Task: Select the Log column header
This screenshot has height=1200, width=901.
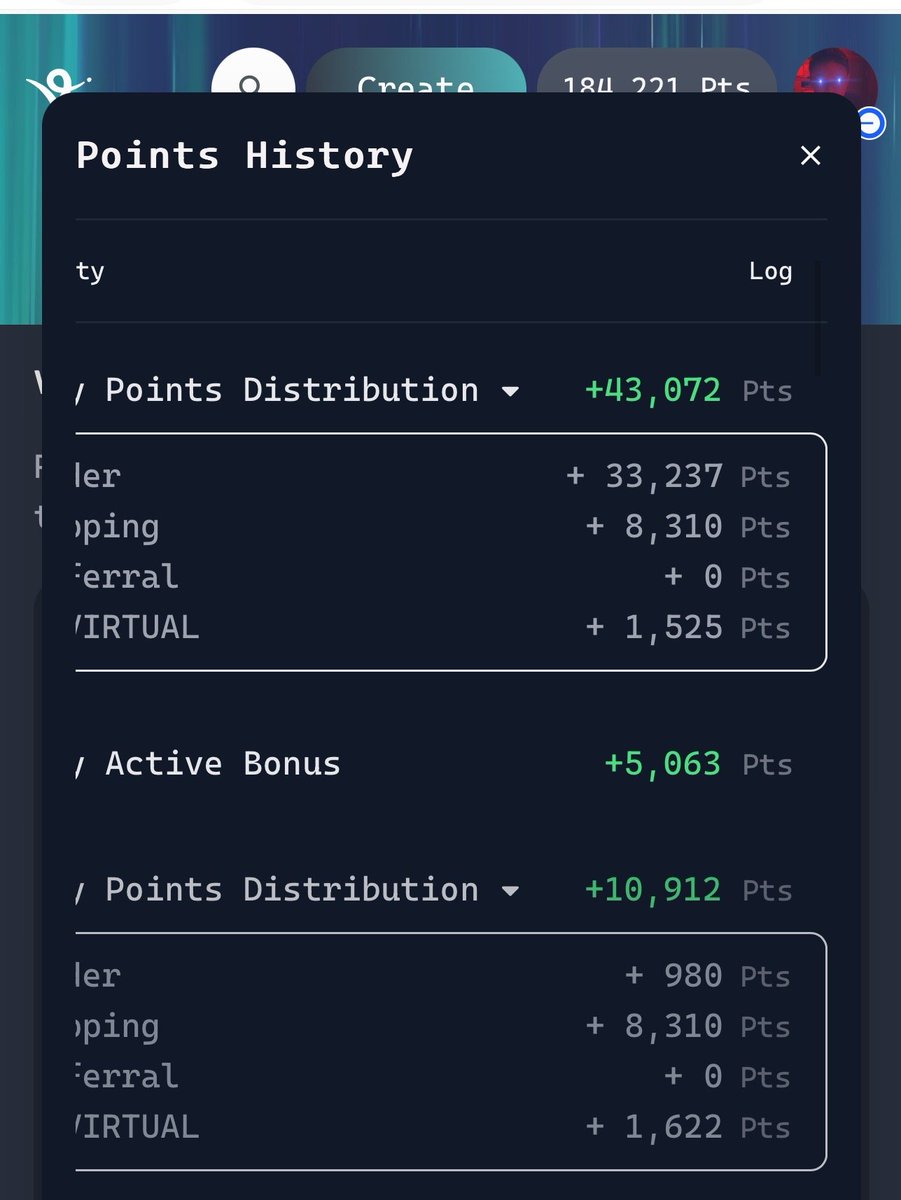Action: point(770,271)
